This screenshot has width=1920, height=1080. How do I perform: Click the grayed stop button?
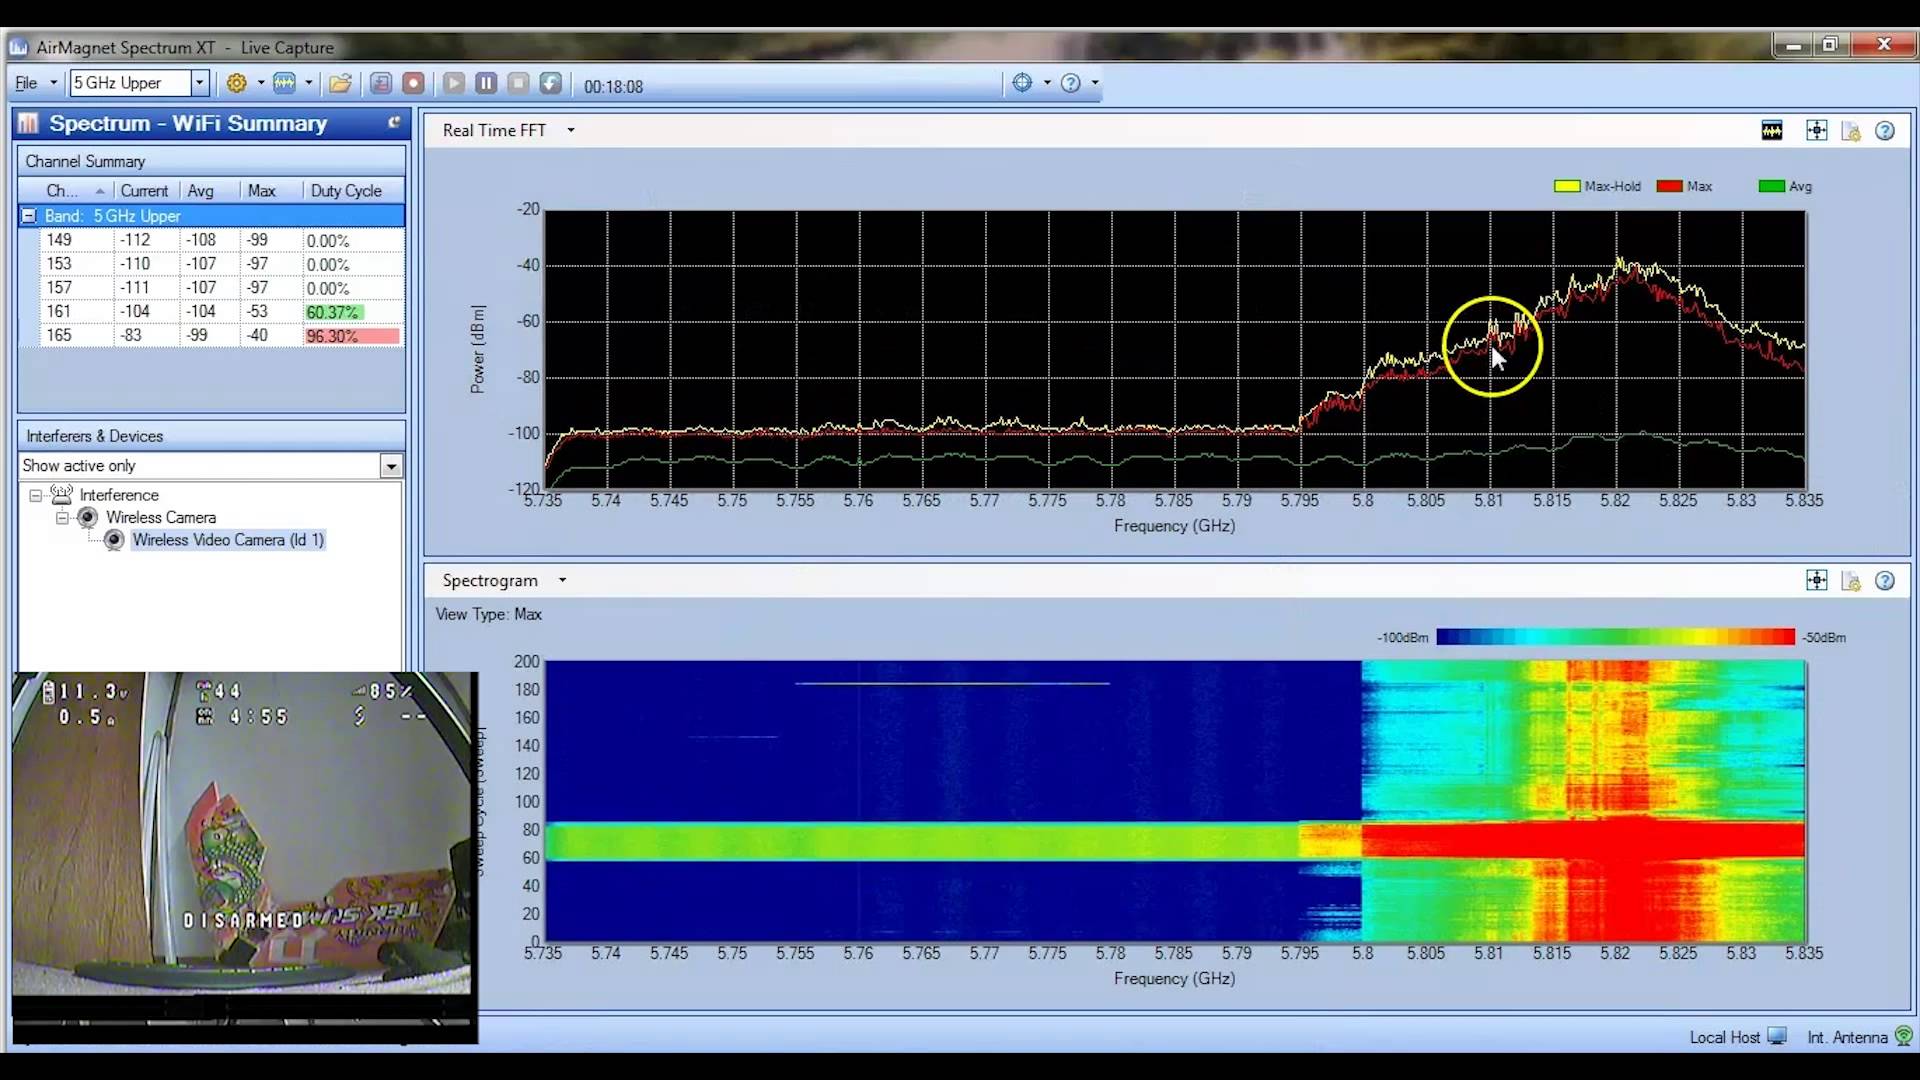pyautogui.click(x=518, y=83)
